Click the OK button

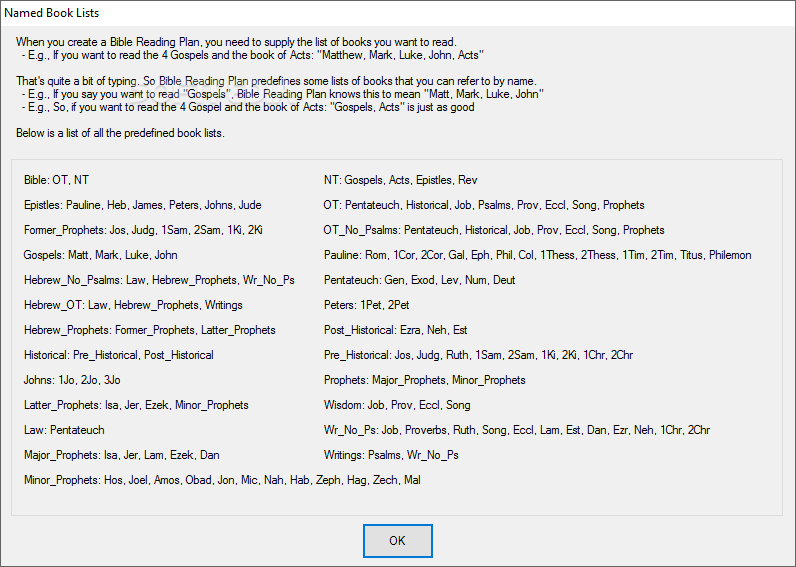pyautogui.click(x=397, y=541)
